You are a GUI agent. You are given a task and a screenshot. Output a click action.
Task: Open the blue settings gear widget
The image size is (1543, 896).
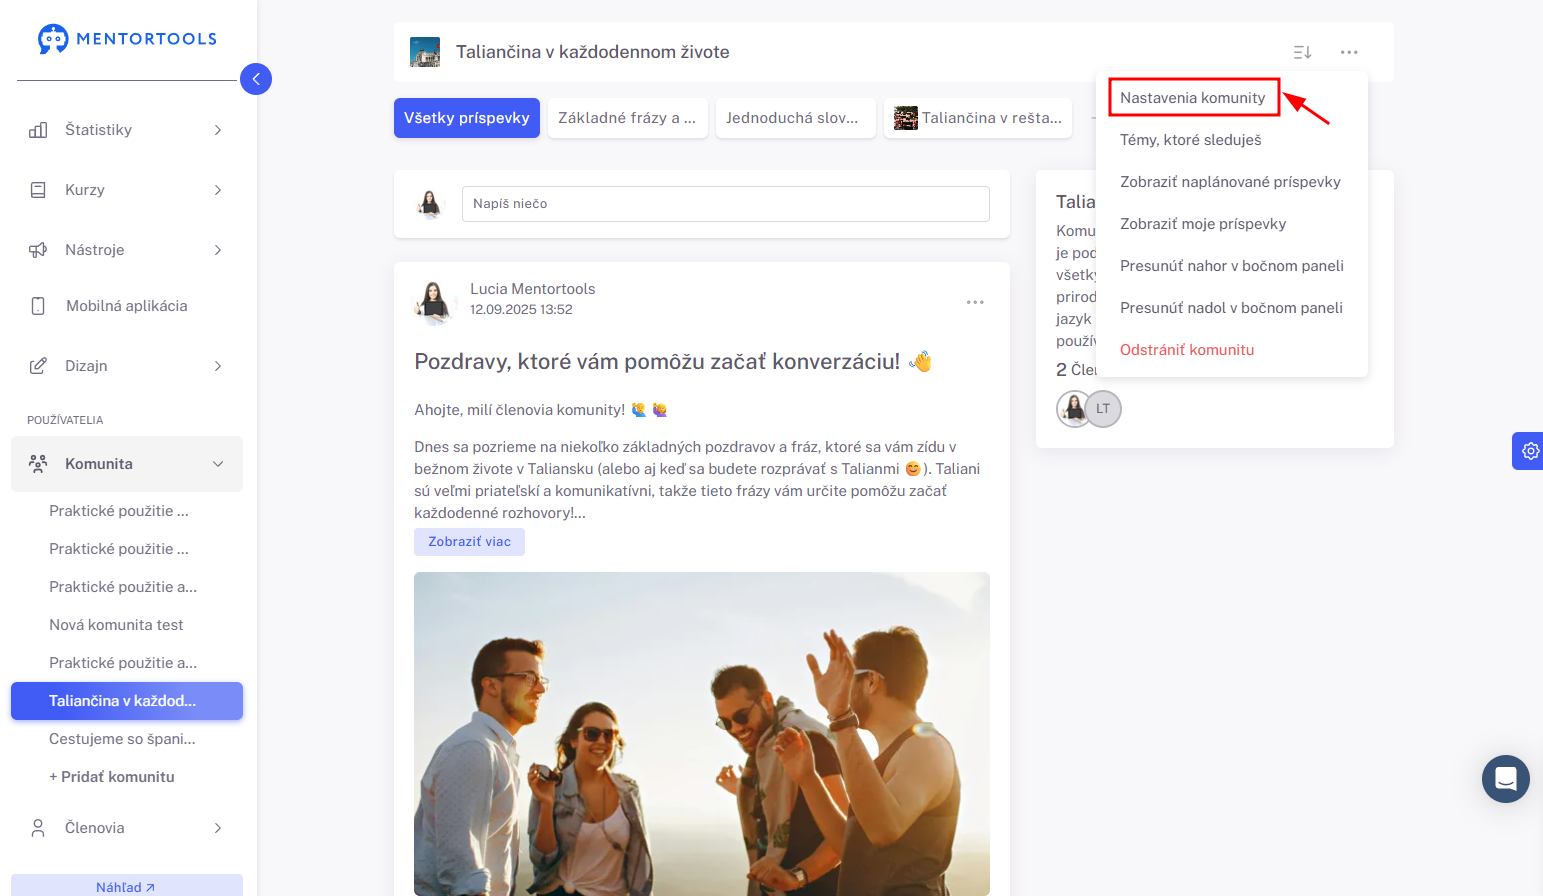click(1529, 451)
